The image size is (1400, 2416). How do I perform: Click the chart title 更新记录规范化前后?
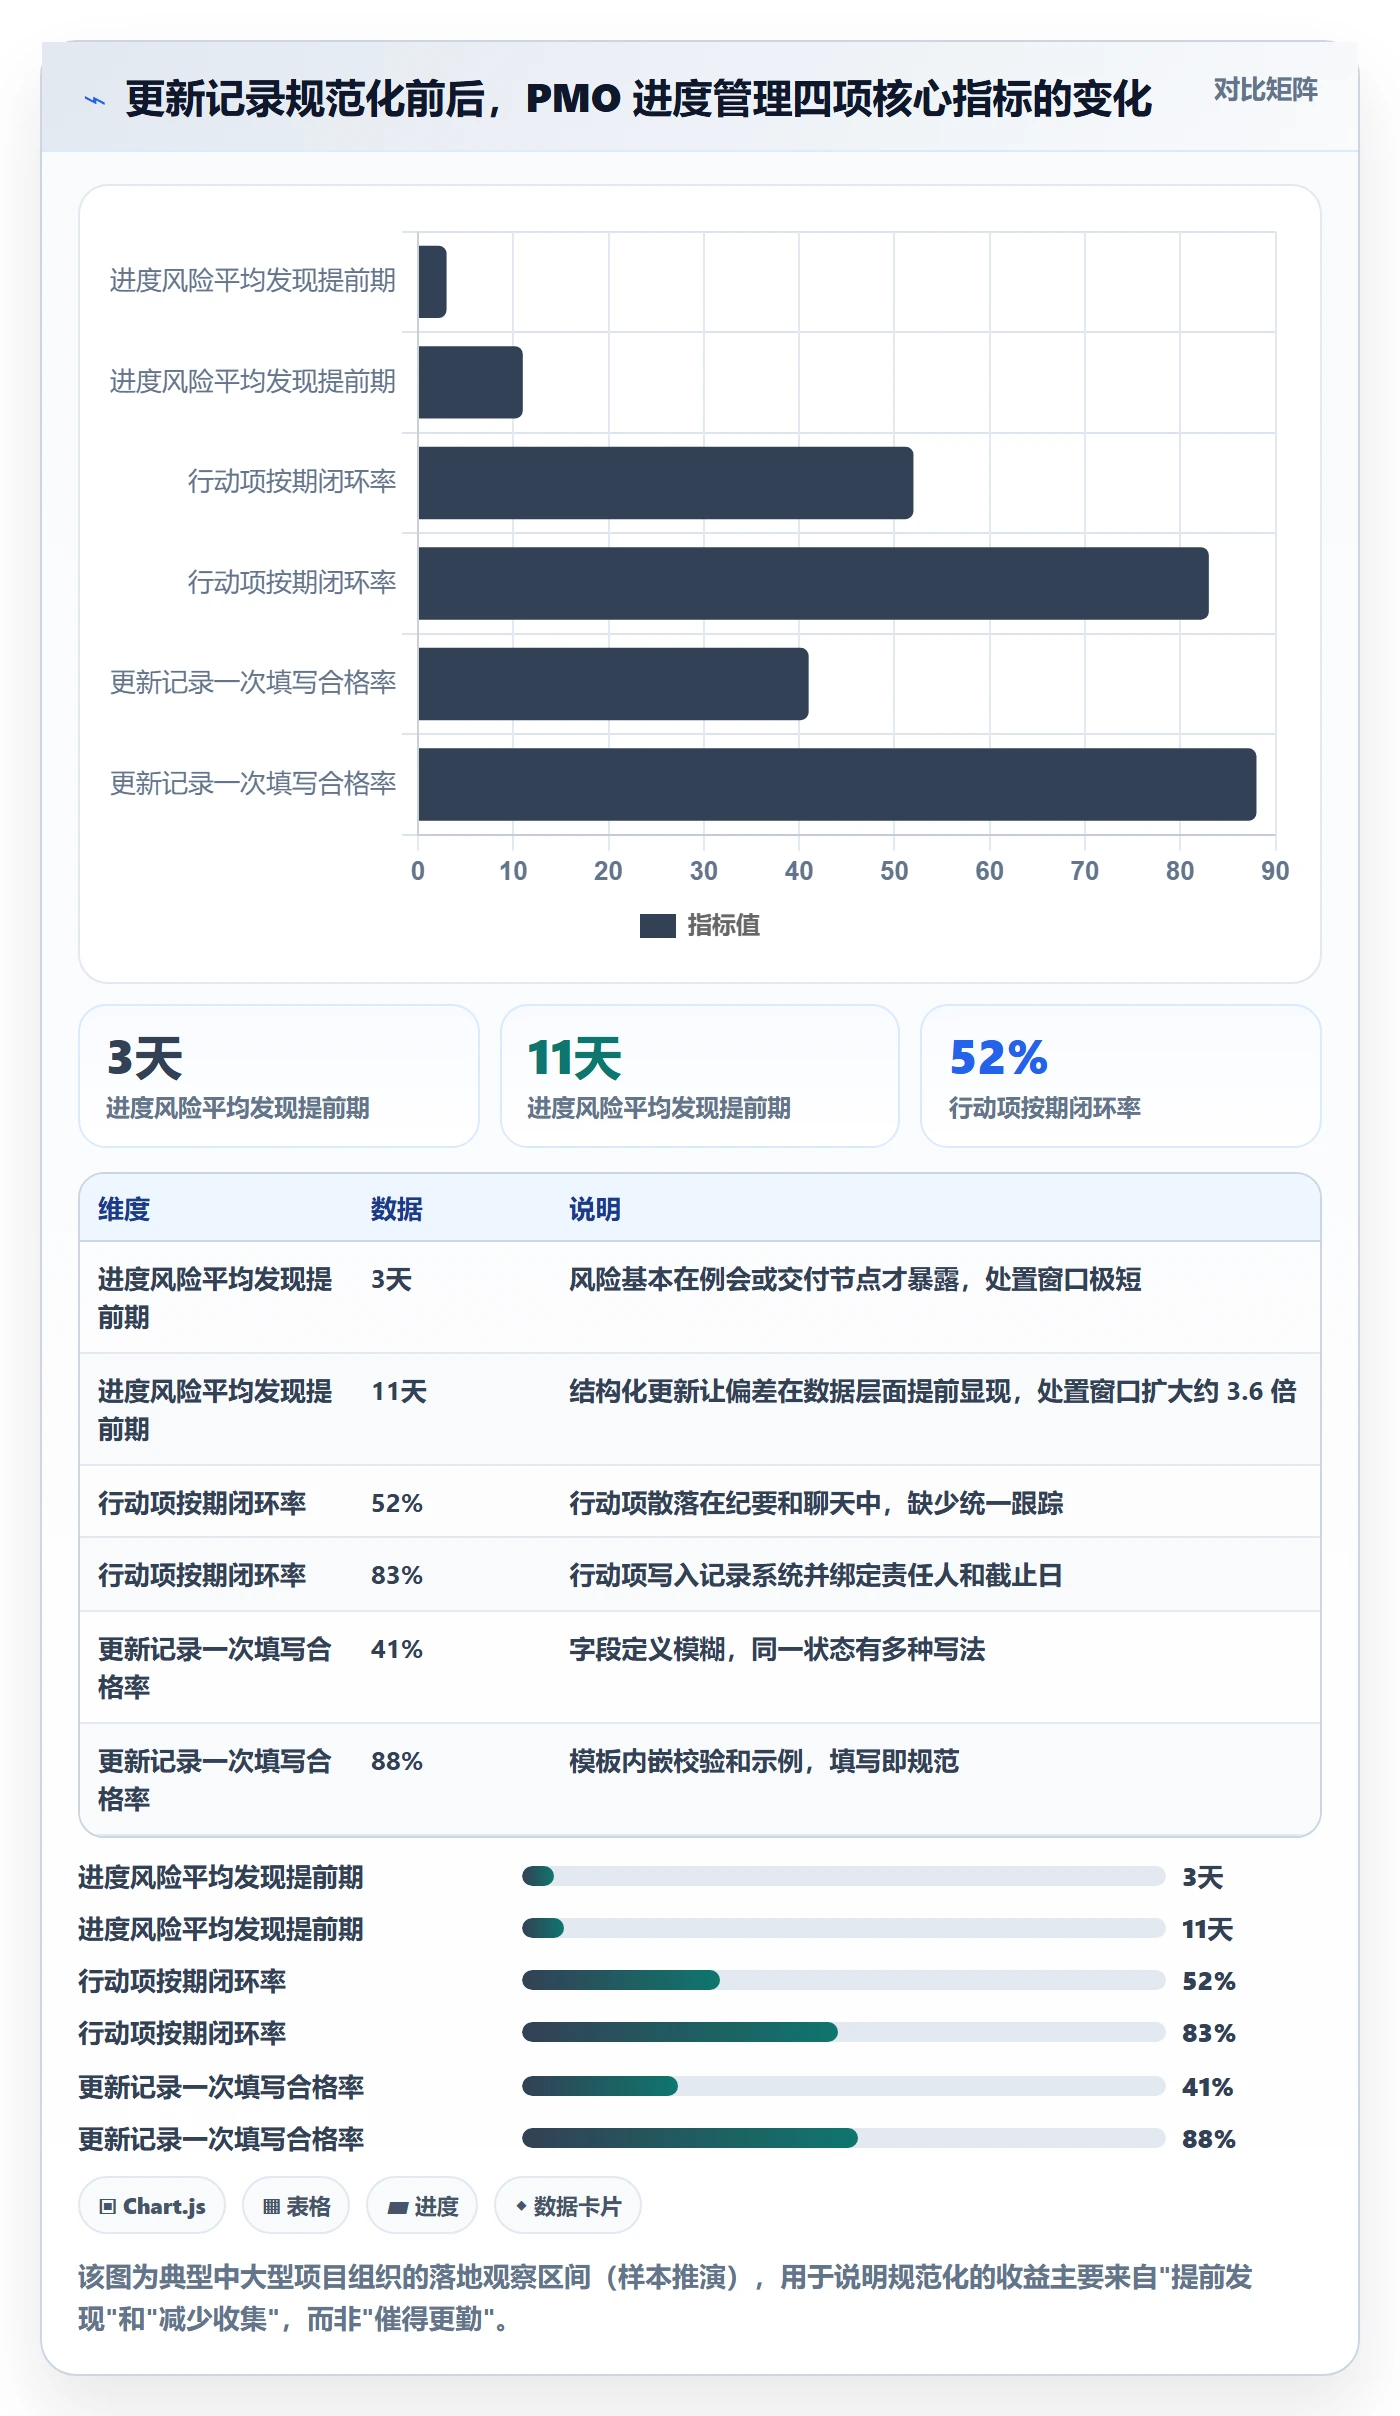click(x=639, y=99)
